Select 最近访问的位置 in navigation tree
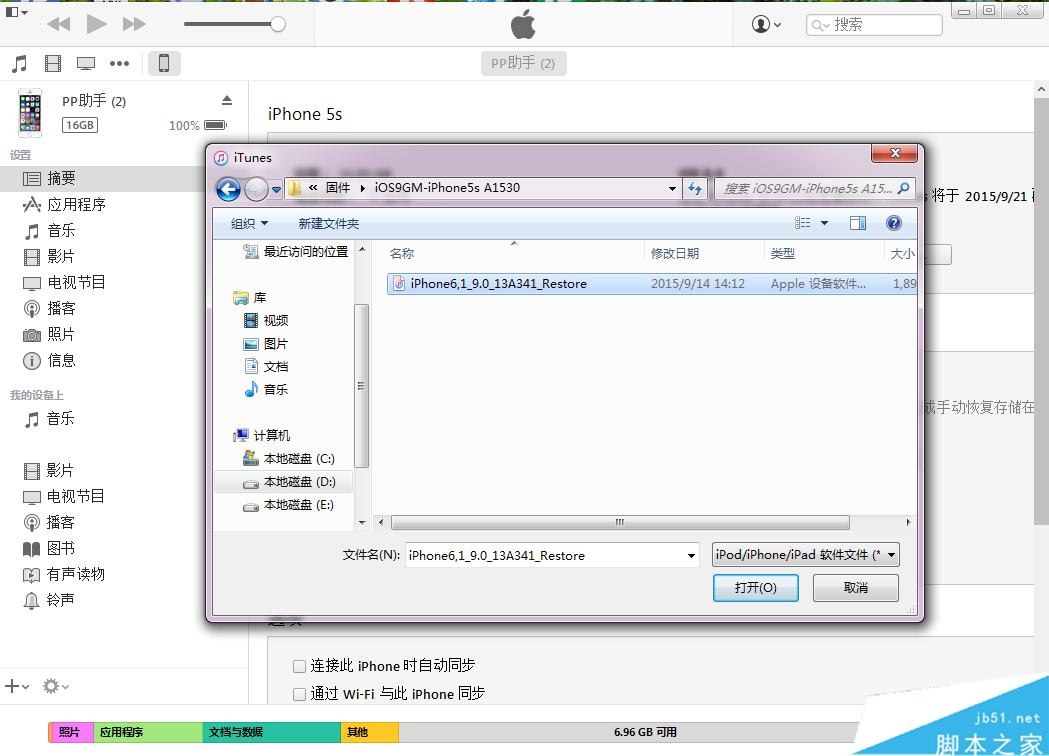This screenshot has width=1049, height=756. tap(296, 252)
